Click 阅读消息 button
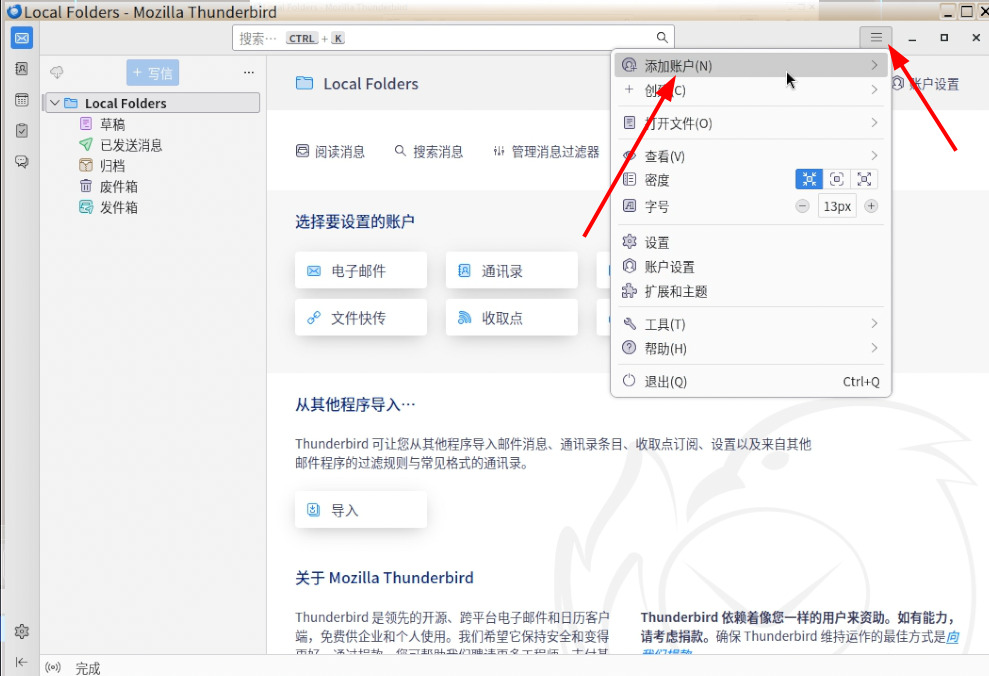Image resolution: width=989 pixels, height=676 pixels. pyautogui.click(x=331, y=151)
